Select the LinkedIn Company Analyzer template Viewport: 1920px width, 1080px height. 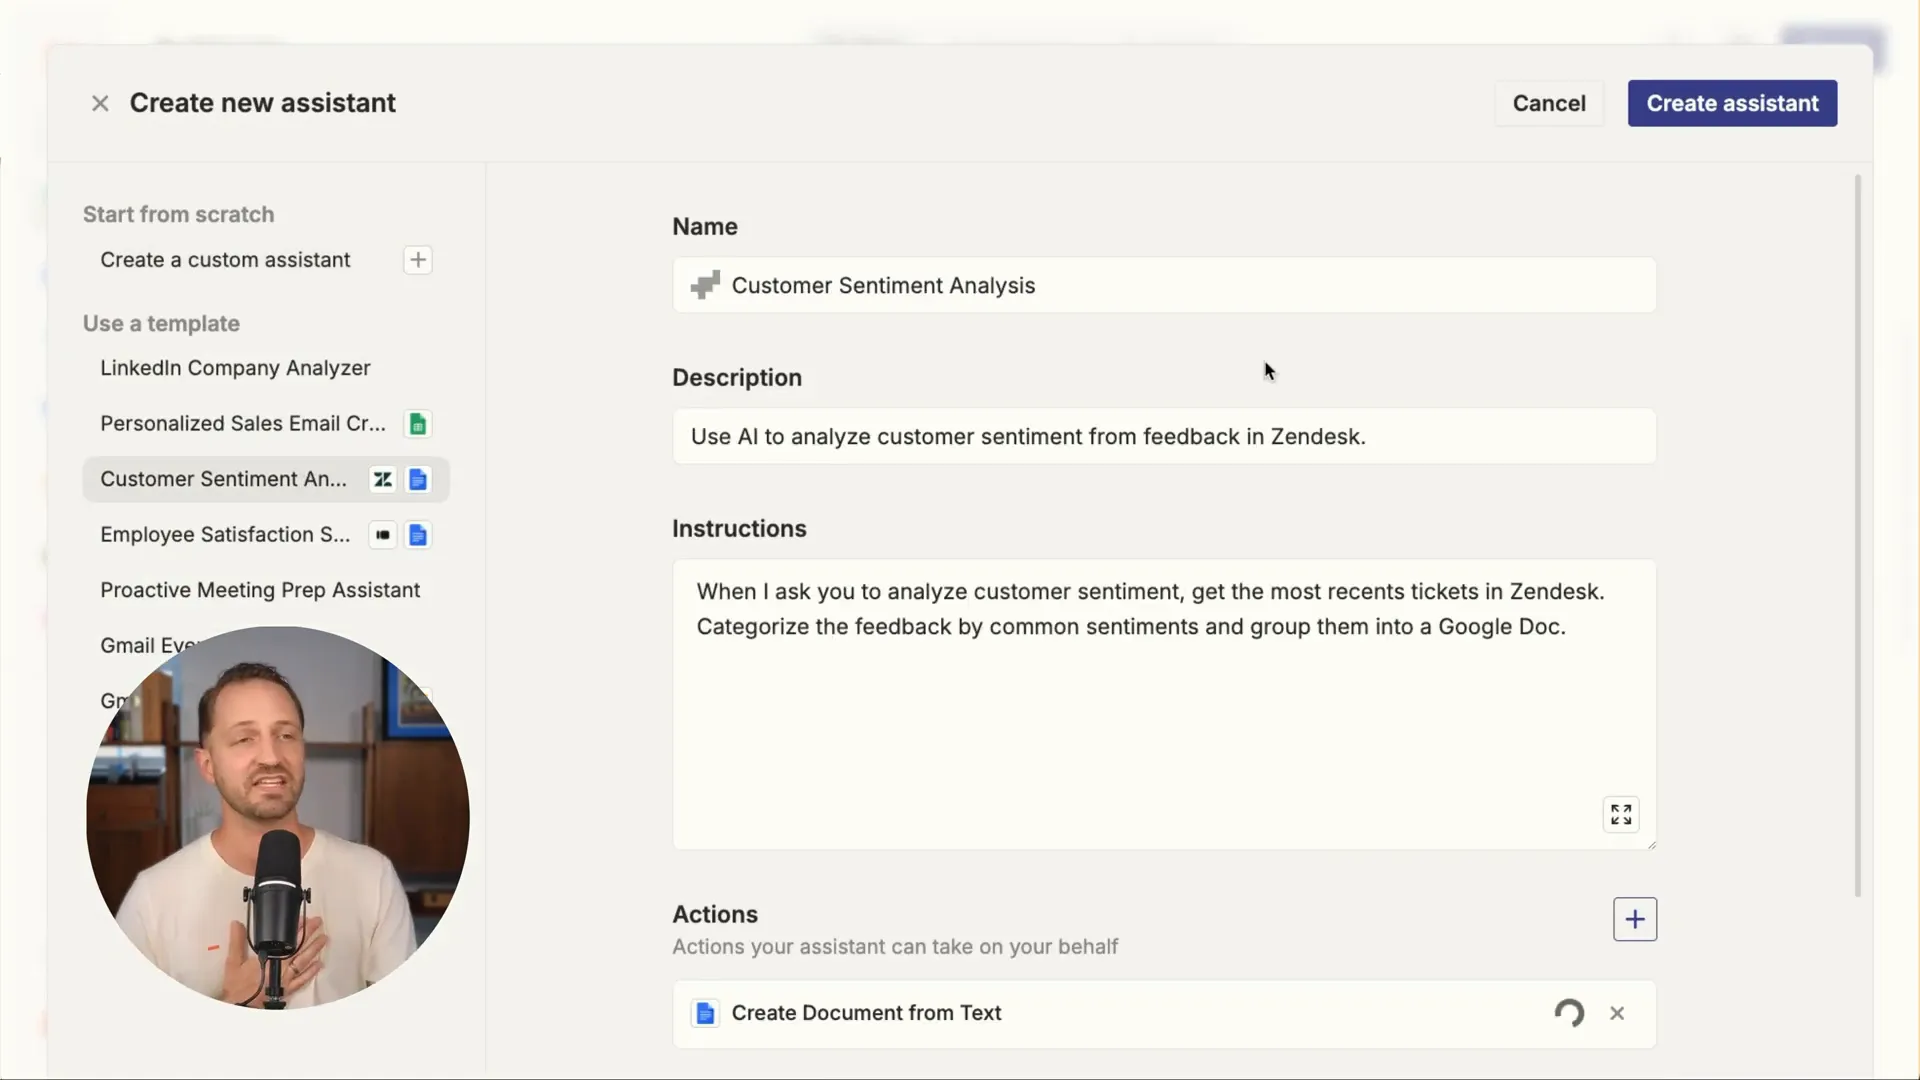coord(235,367)
